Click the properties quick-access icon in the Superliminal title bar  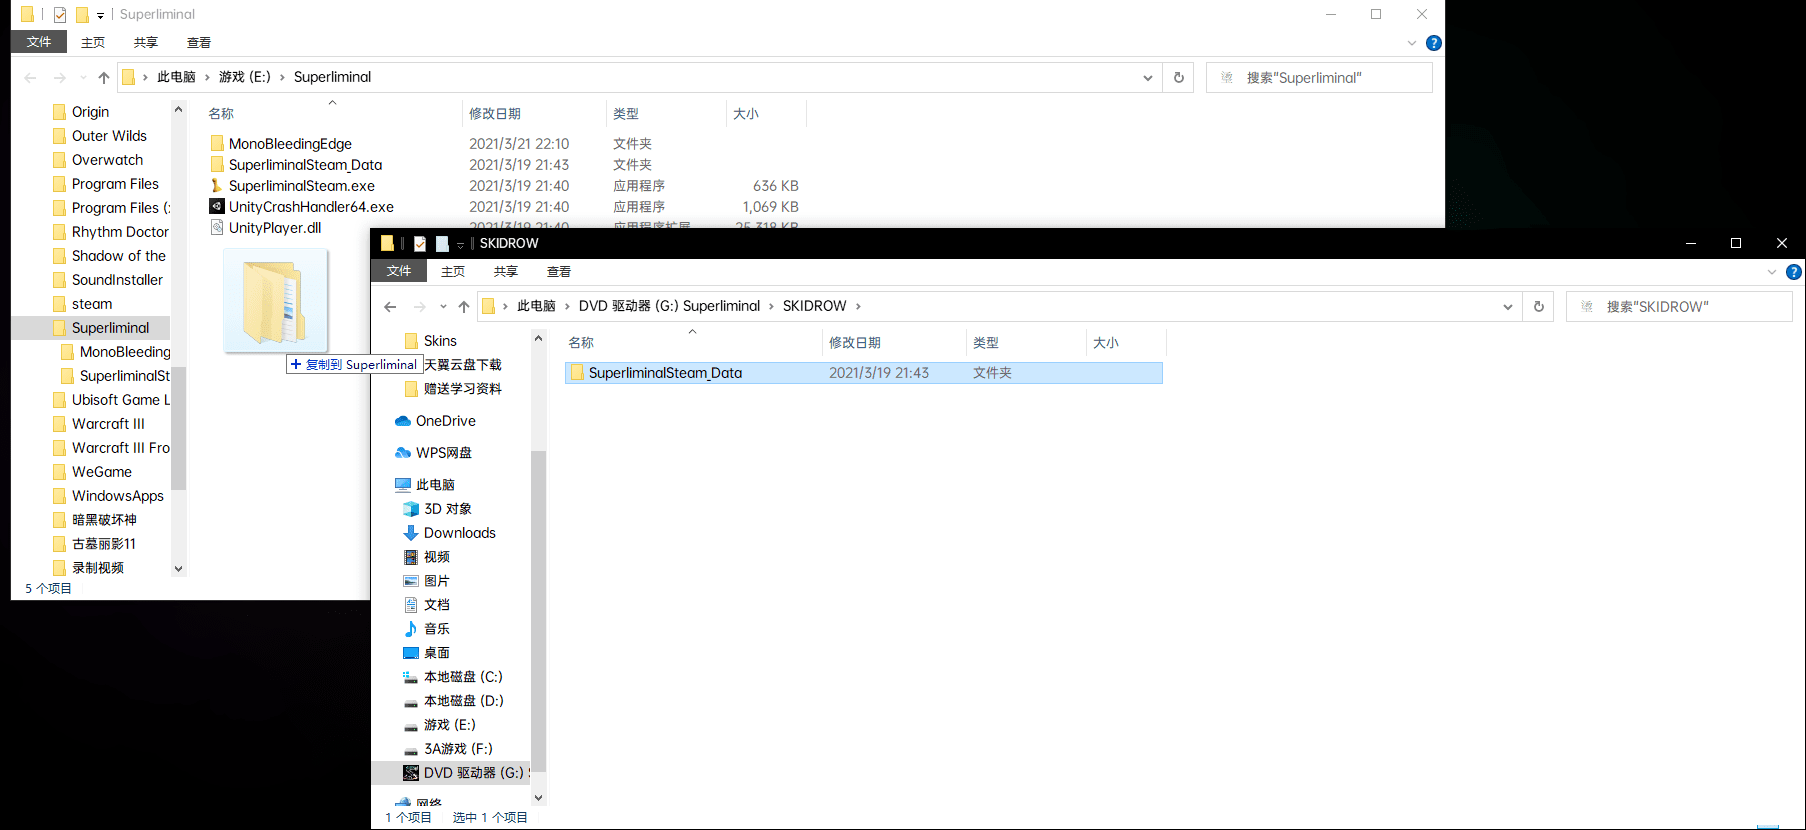click(60, 14)
